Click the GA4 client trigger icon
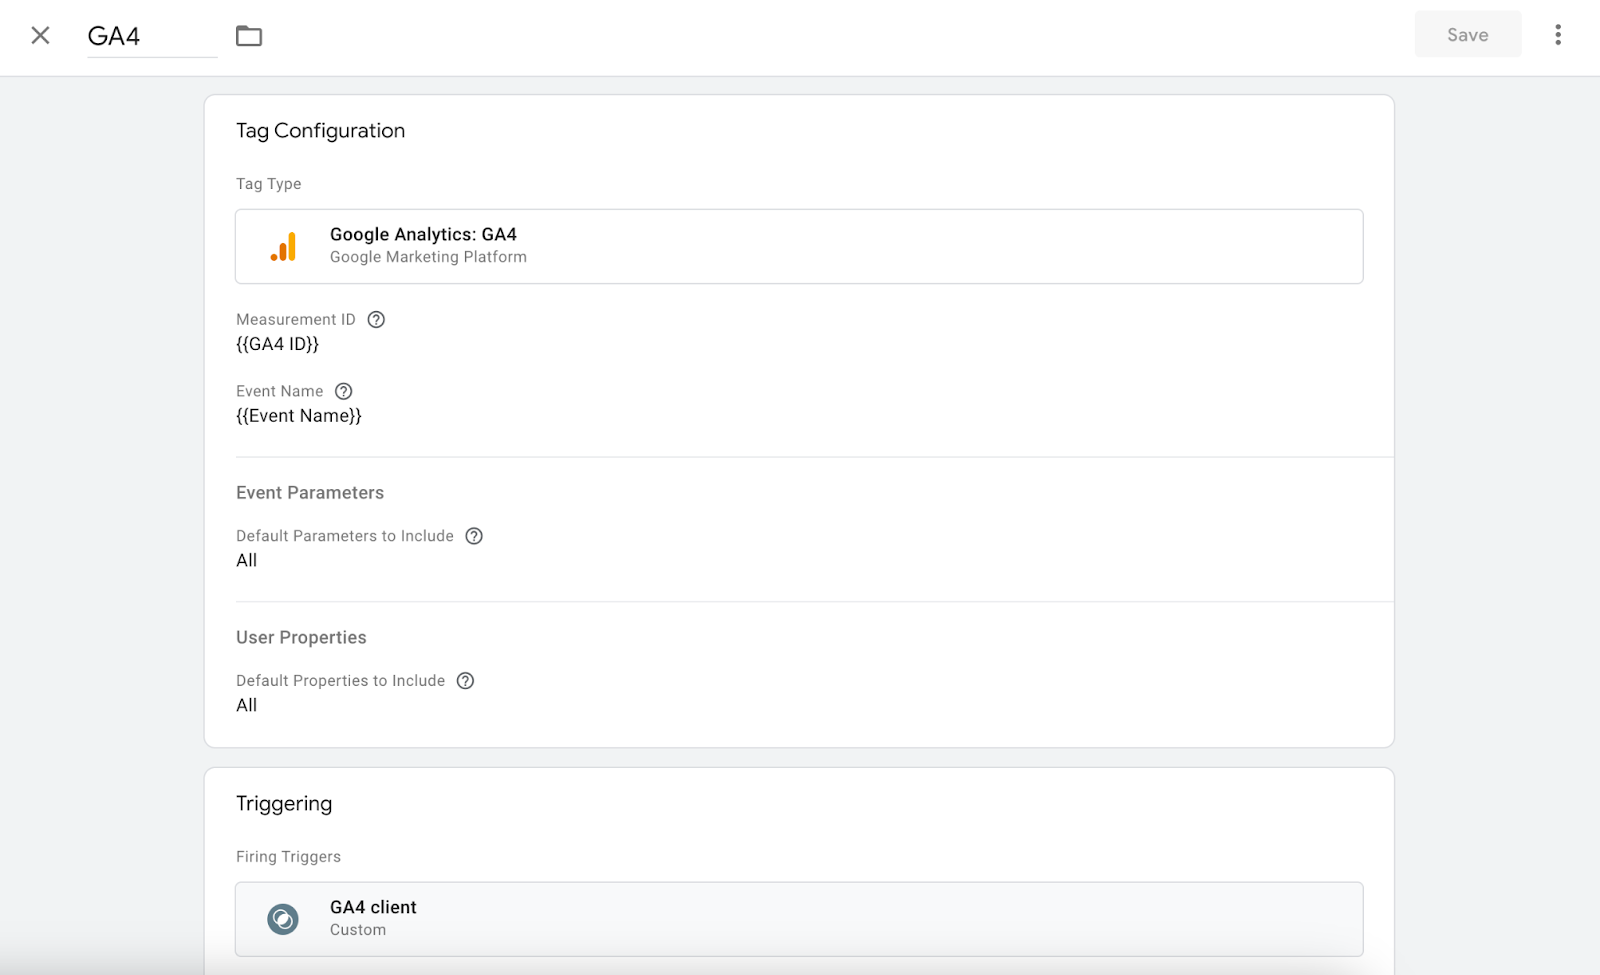The height and width of the screenshot is (975, 1600). coord(283,919)
